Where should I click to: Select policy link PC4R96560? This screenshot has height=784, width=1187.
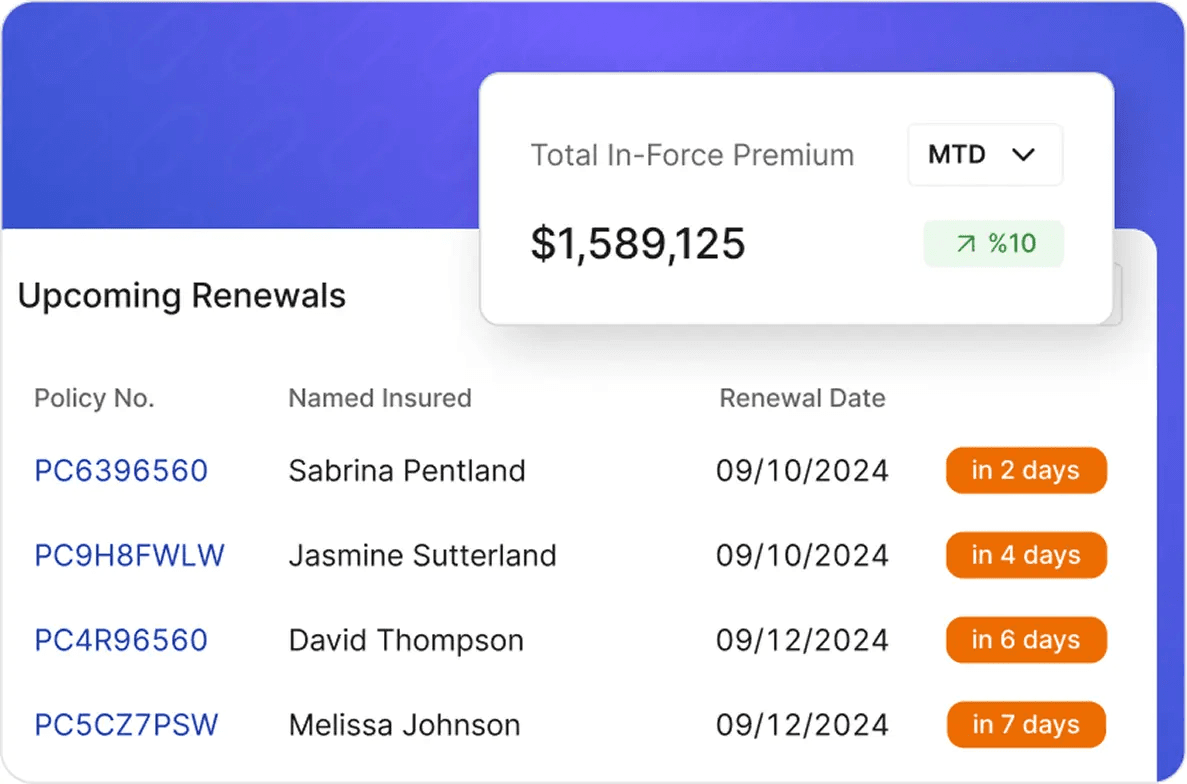click(x=120, y=640)
